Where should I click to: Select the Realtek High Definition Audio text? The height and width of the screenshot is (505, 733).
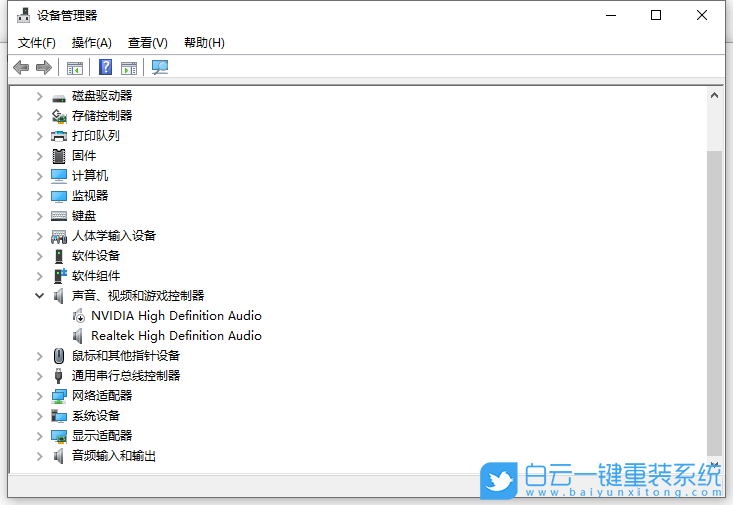[x=176, y=336]
